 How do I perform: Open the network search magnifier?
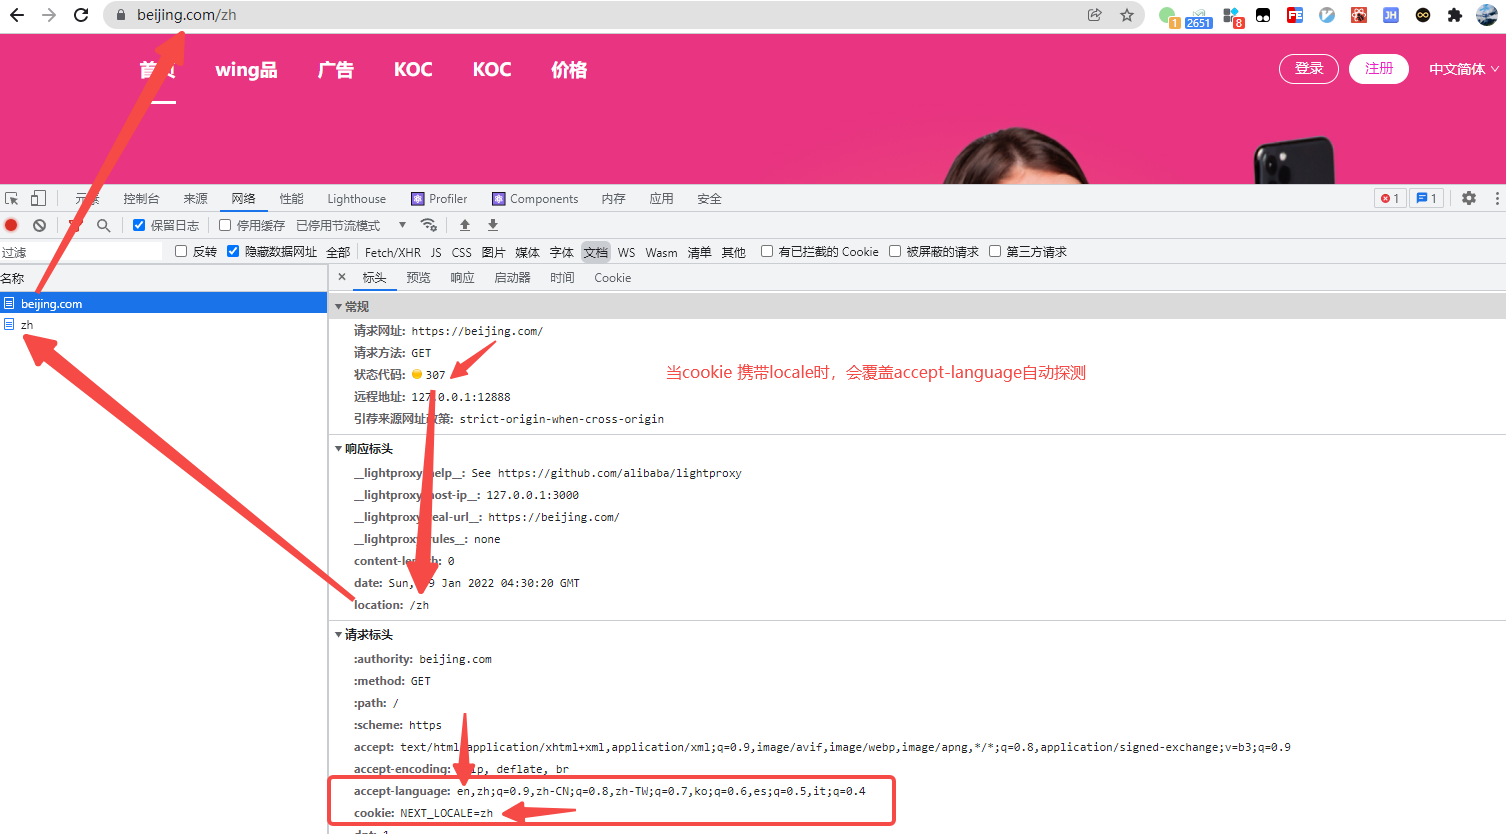click(x=103, y=225)
